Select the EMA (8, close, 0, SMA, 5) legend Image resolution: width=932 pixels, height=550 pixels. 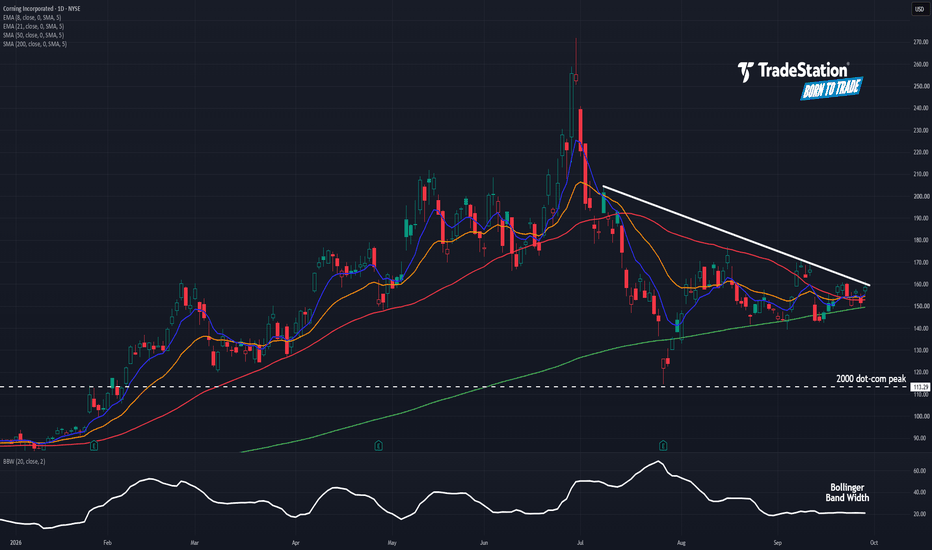pyautogui.click(x=32, y=18)
